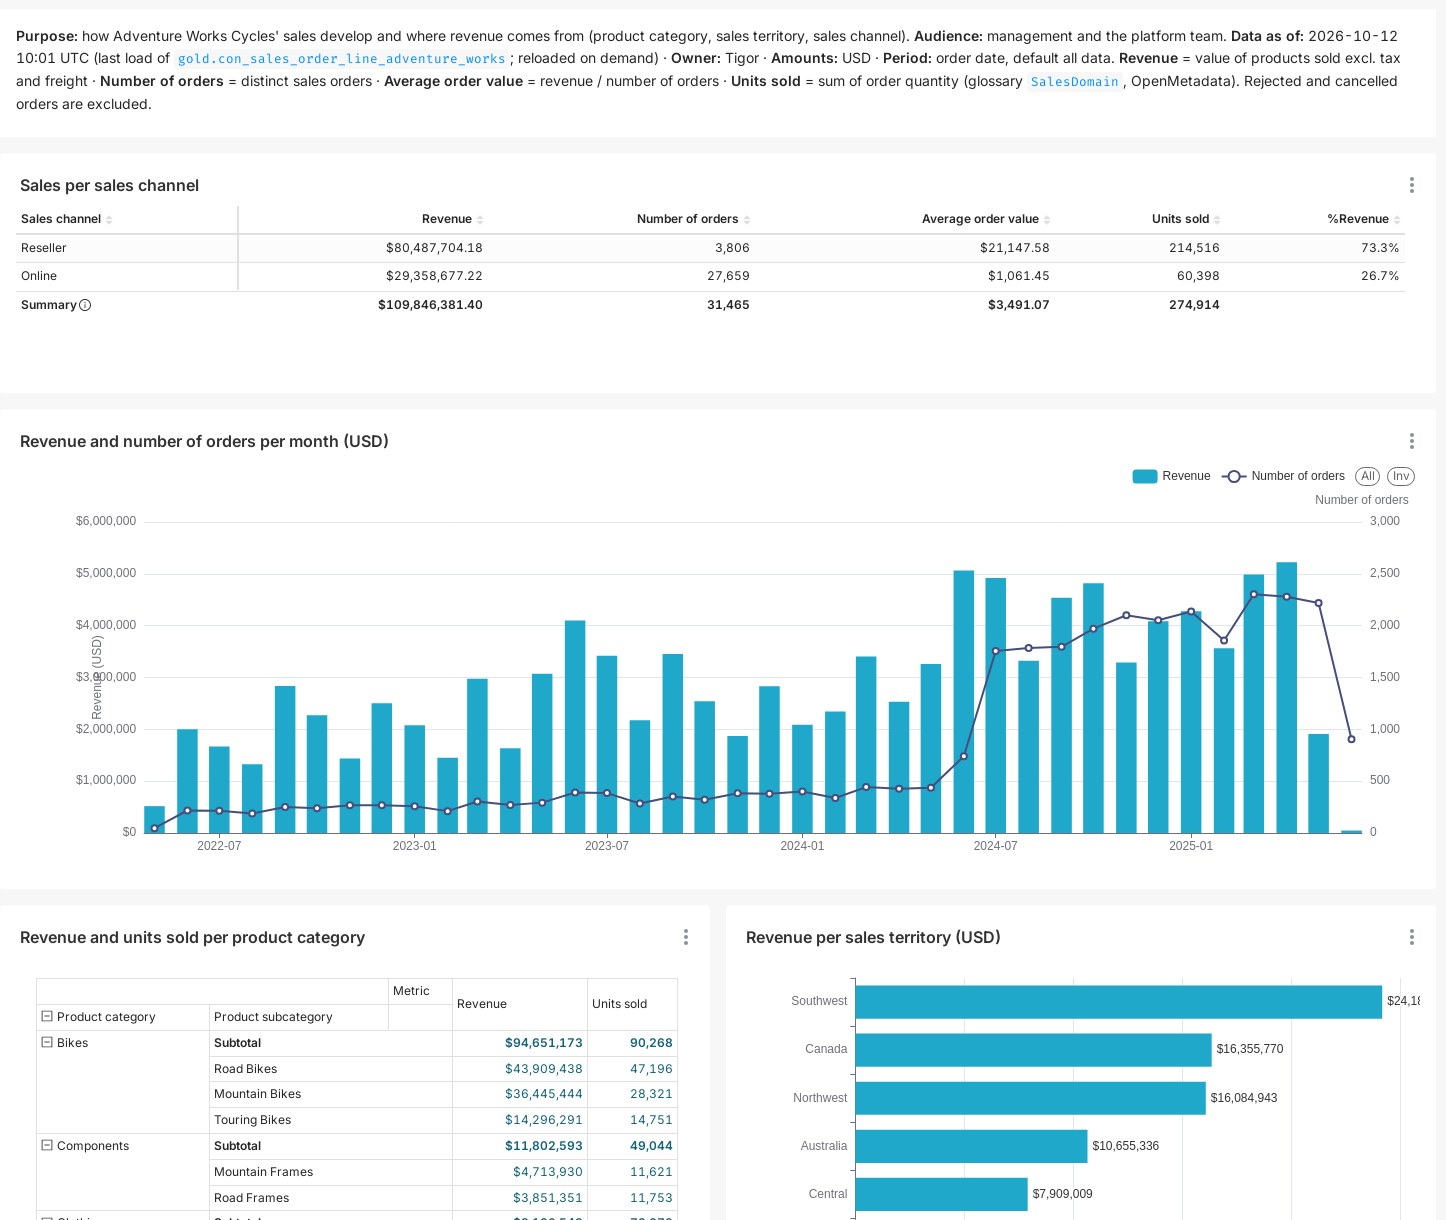Click Components subtotal revenue $11,802,593
The height and width of the screenshot is (1220, 1446).
point(544,1146)
